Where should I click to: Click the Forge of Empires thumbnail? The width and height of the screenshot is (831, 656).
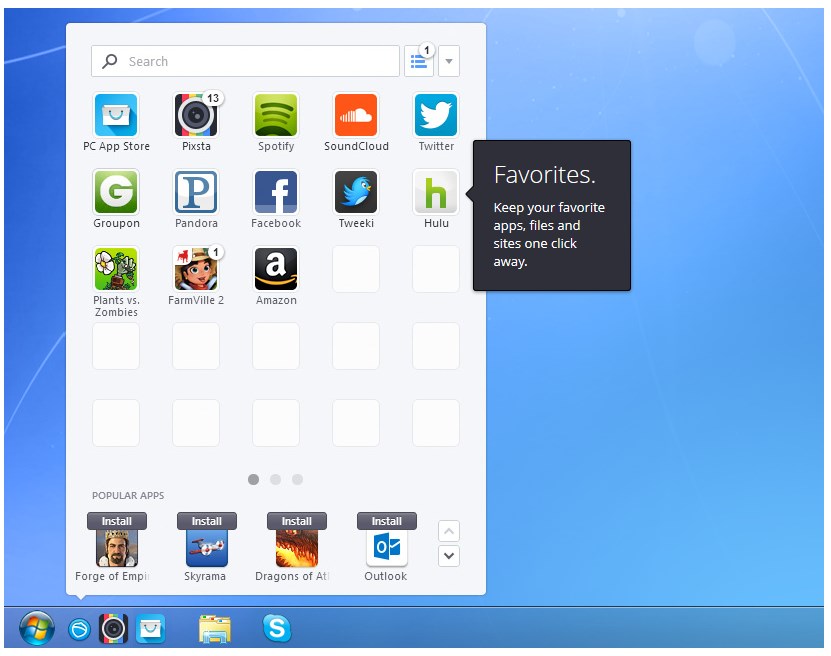point(117,548)
